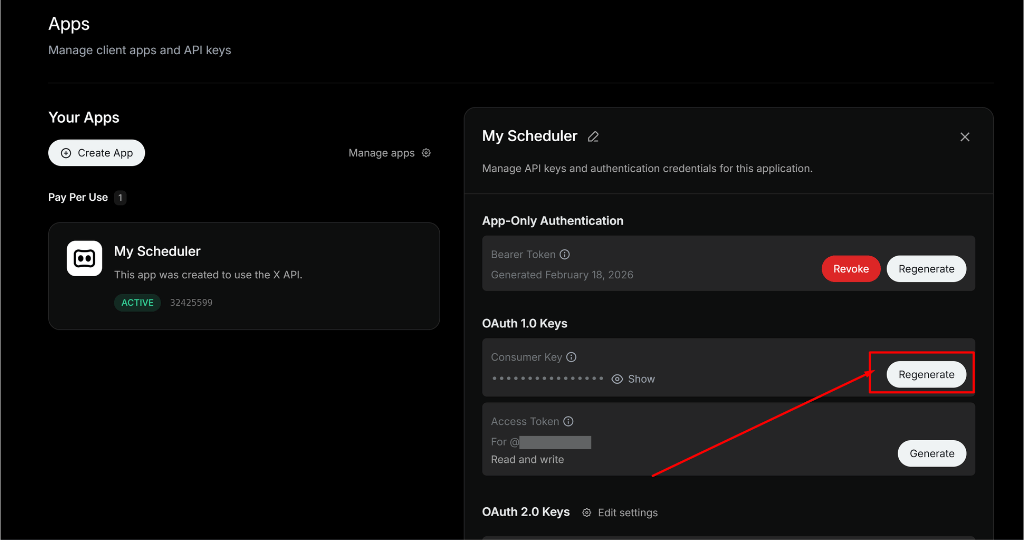Click the 'OAuth 1.0 Keys' heading
Image resolution: width=1024 pixels, height=540 pixels.
524,324
